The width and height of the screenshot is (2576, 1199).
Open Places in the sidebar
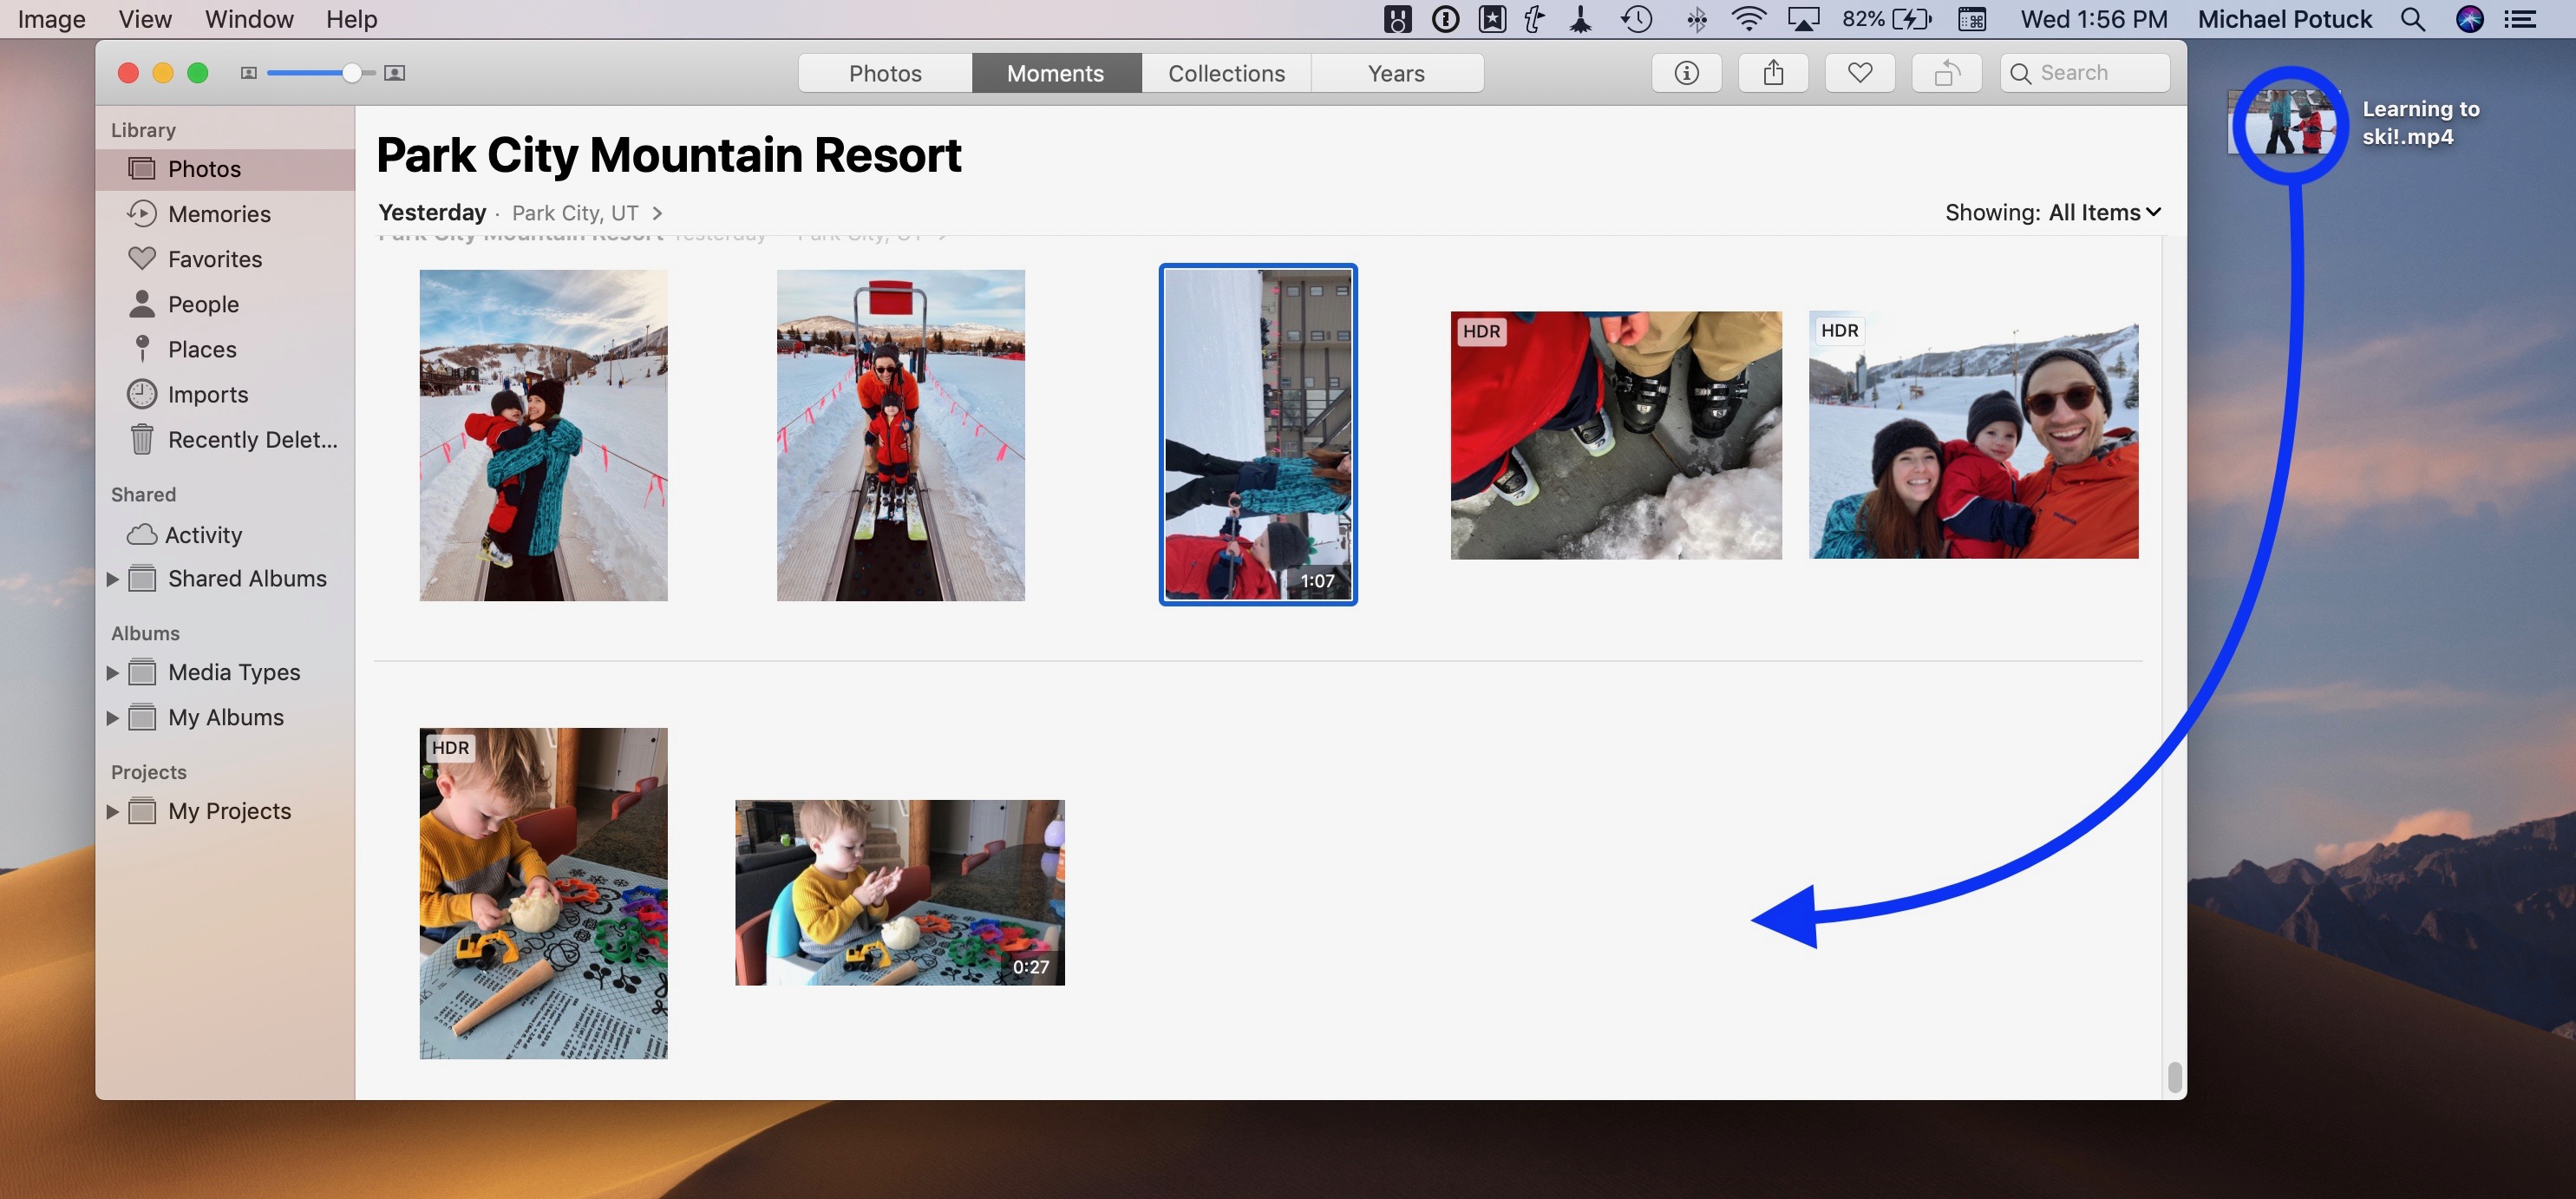click(x=226, y=349)
